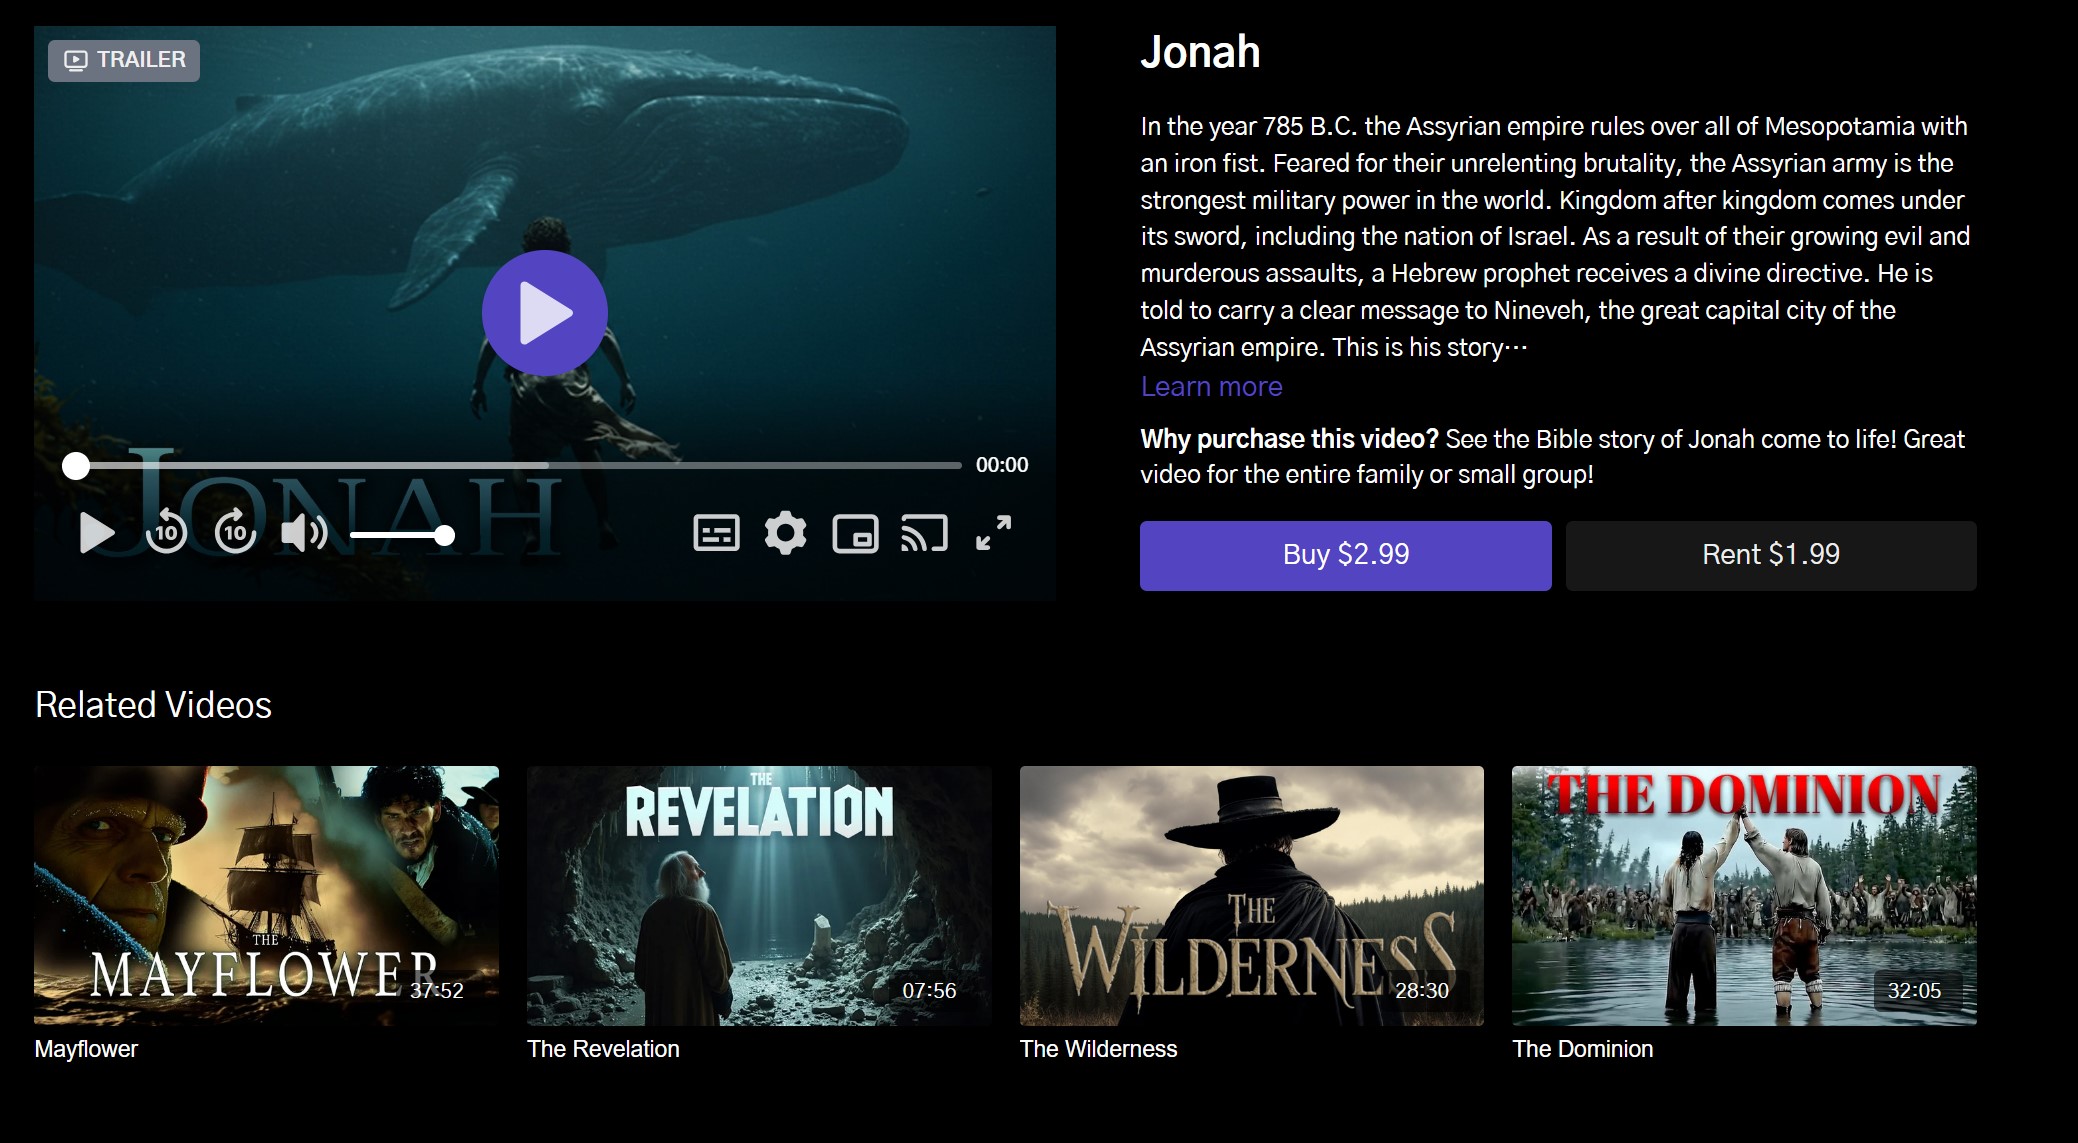Open player settings gear menu

click(785, 533)
